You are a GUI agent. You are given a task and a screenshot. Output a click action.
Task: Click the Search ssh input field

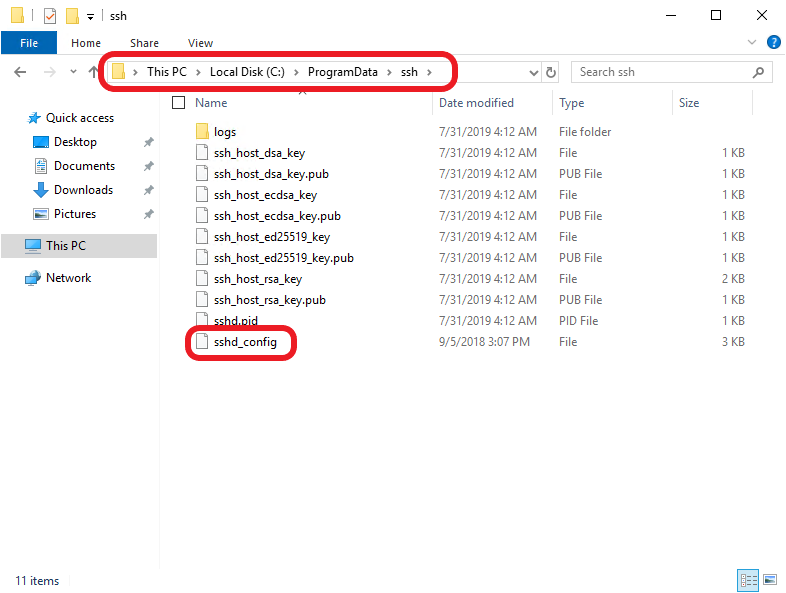point(660,72)
